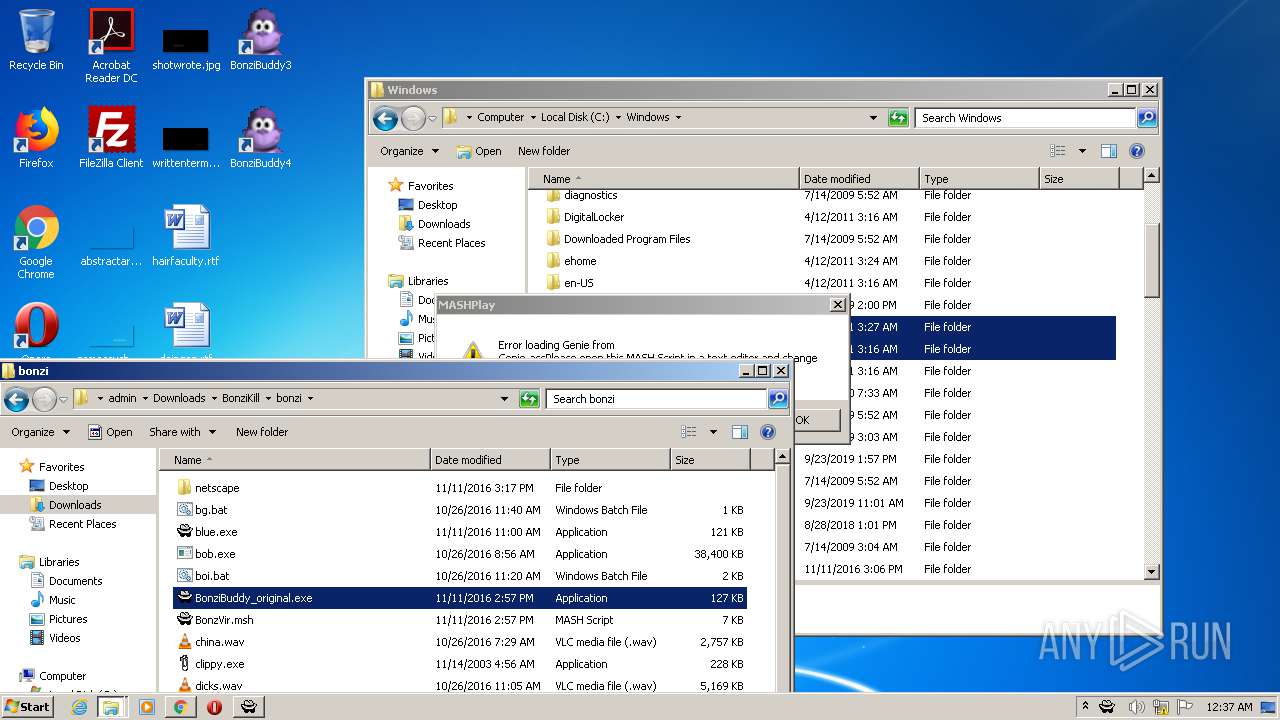
Task: Open view options dropdown in Windows window
Action: point(1082,151)
